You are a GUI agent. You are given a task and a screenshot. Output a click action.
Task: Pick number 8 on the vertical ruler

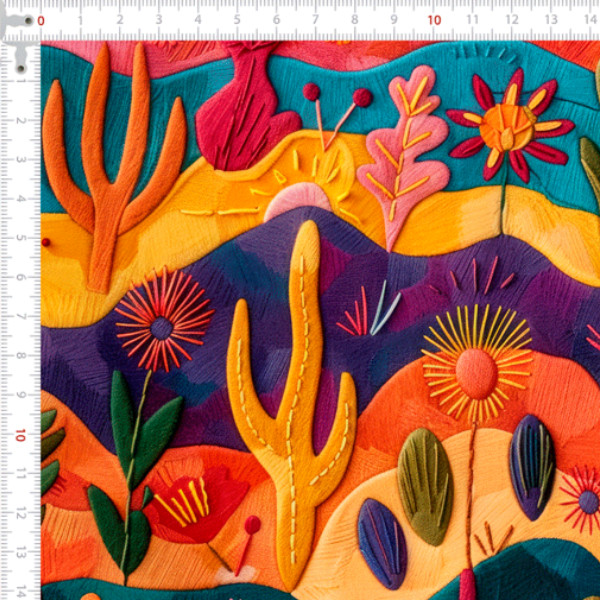(20, 356)
